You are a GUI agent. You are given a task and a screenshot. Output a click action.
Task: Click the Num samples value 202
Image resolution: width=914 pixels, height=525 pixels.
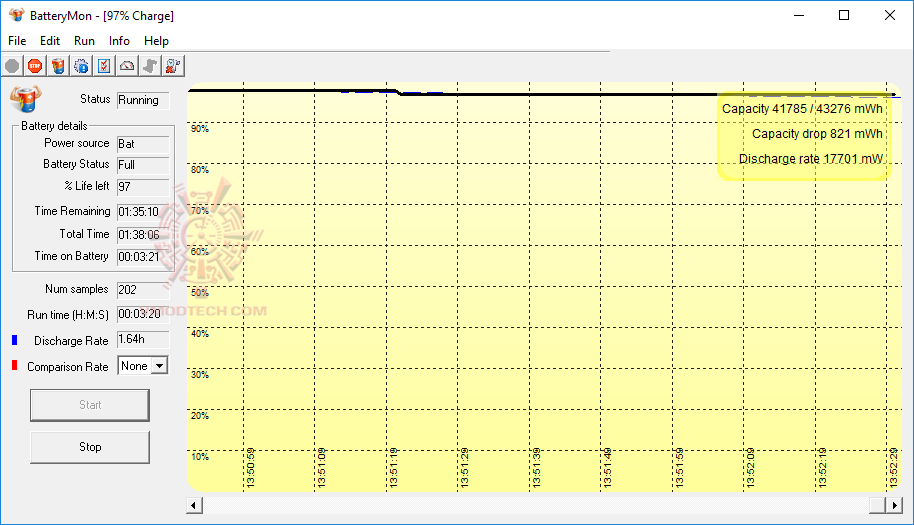tap(143, 290)
